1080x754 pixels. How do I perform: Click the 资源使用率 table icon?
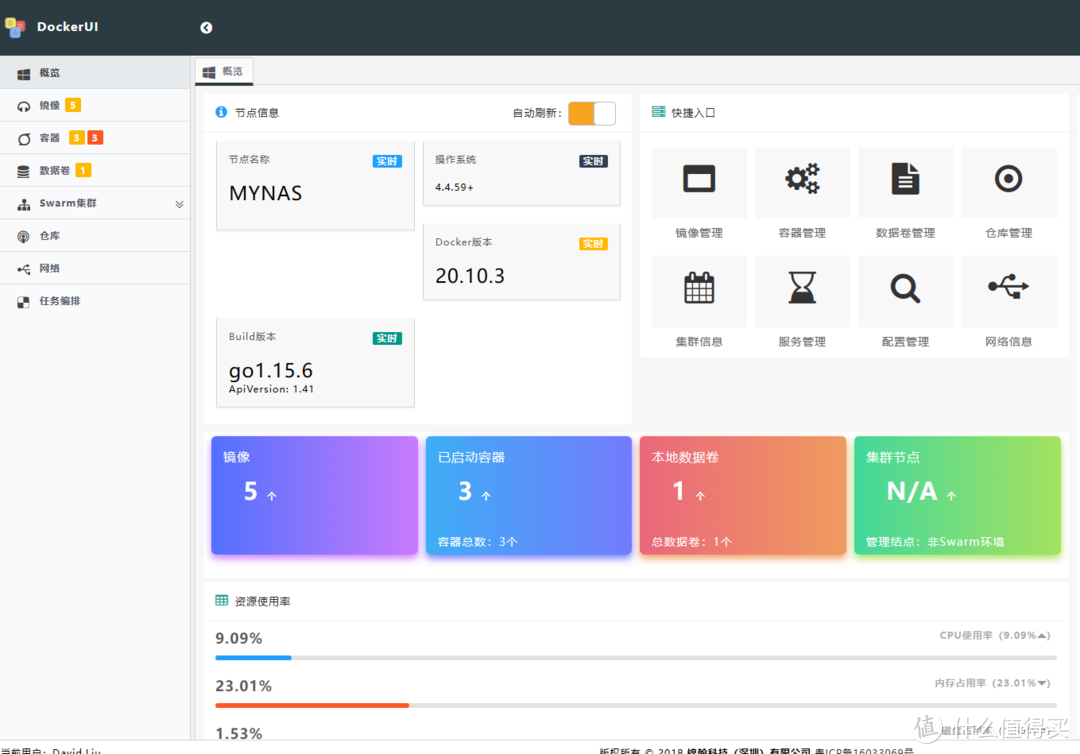click(x=221, y=600)
